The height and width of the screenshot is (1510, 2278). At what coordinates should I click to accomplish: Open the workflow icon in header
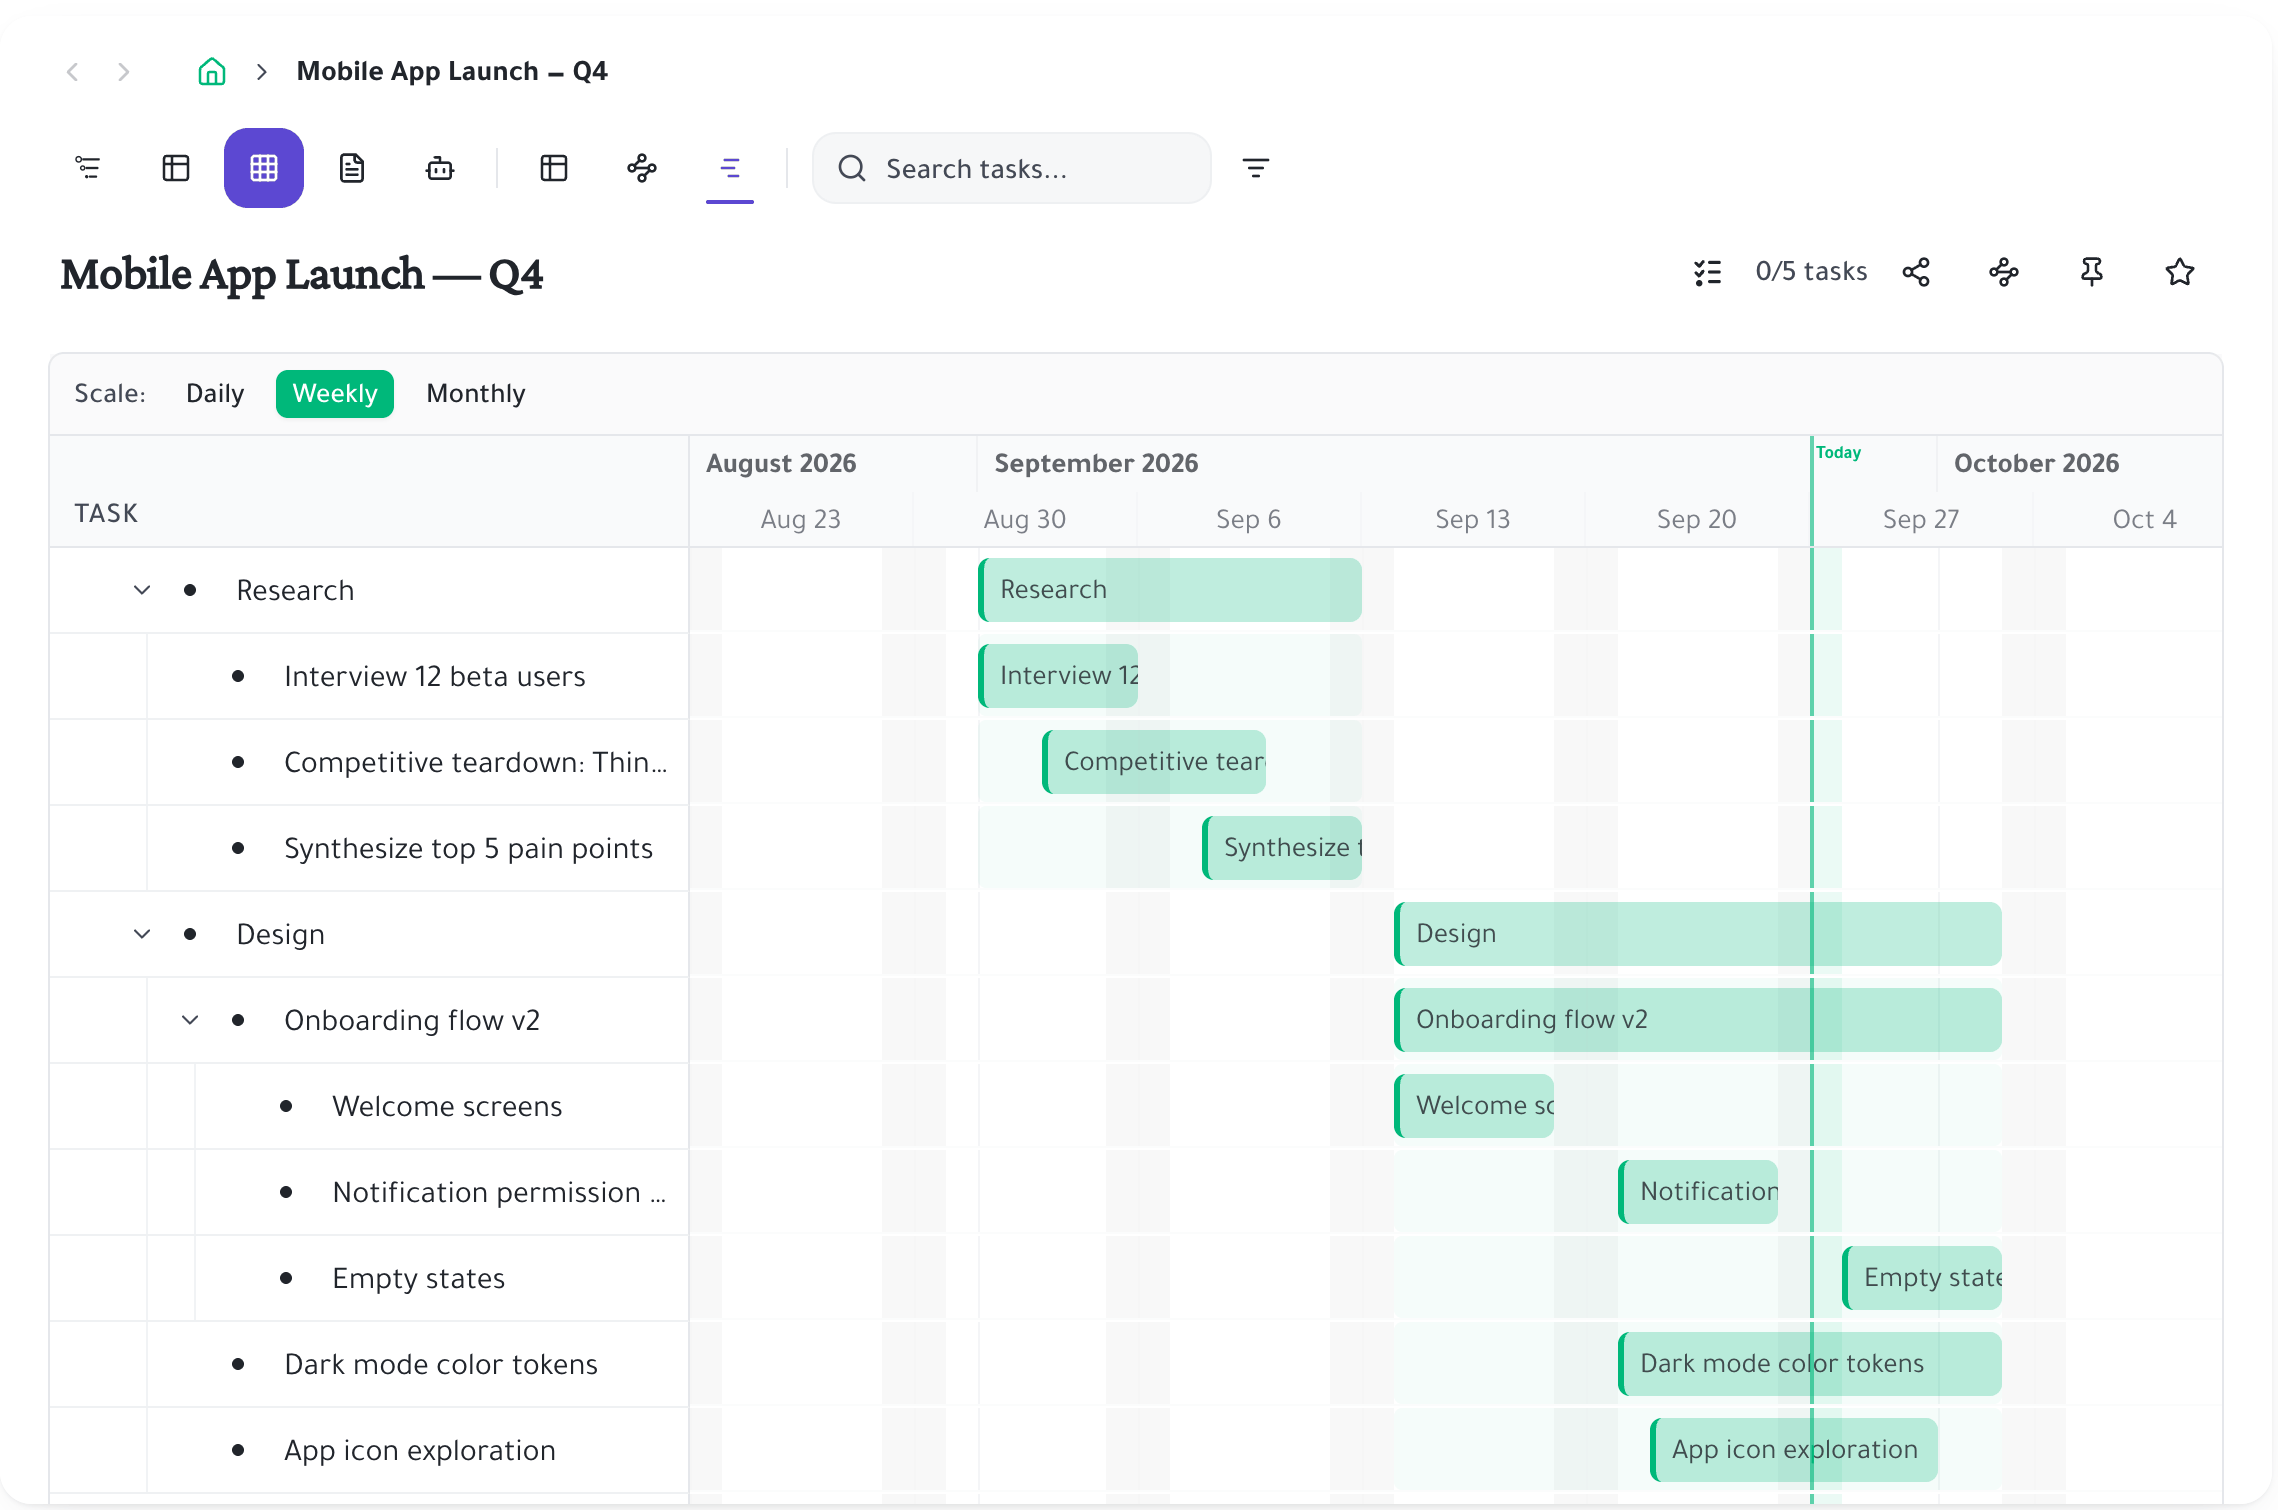click(2004, 272)
